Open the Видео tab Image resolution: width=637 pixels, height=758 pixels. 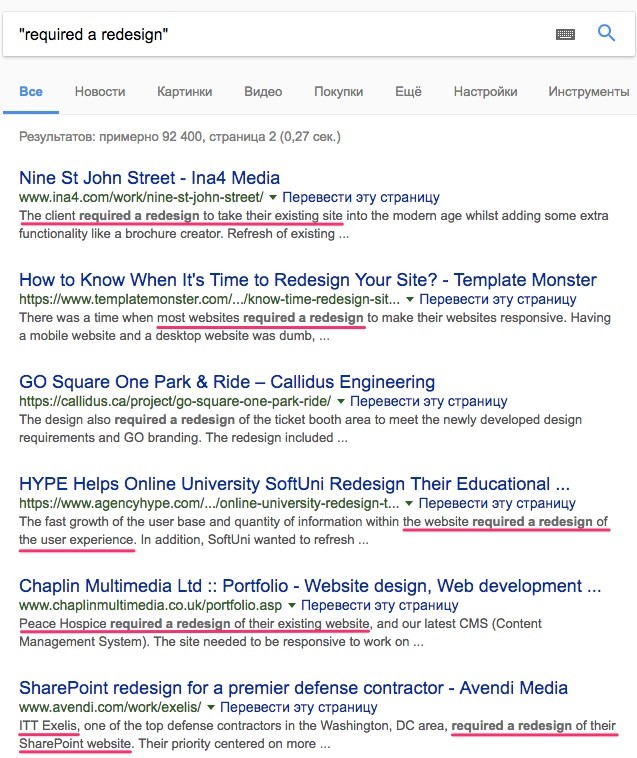click(x=263, y=91)
